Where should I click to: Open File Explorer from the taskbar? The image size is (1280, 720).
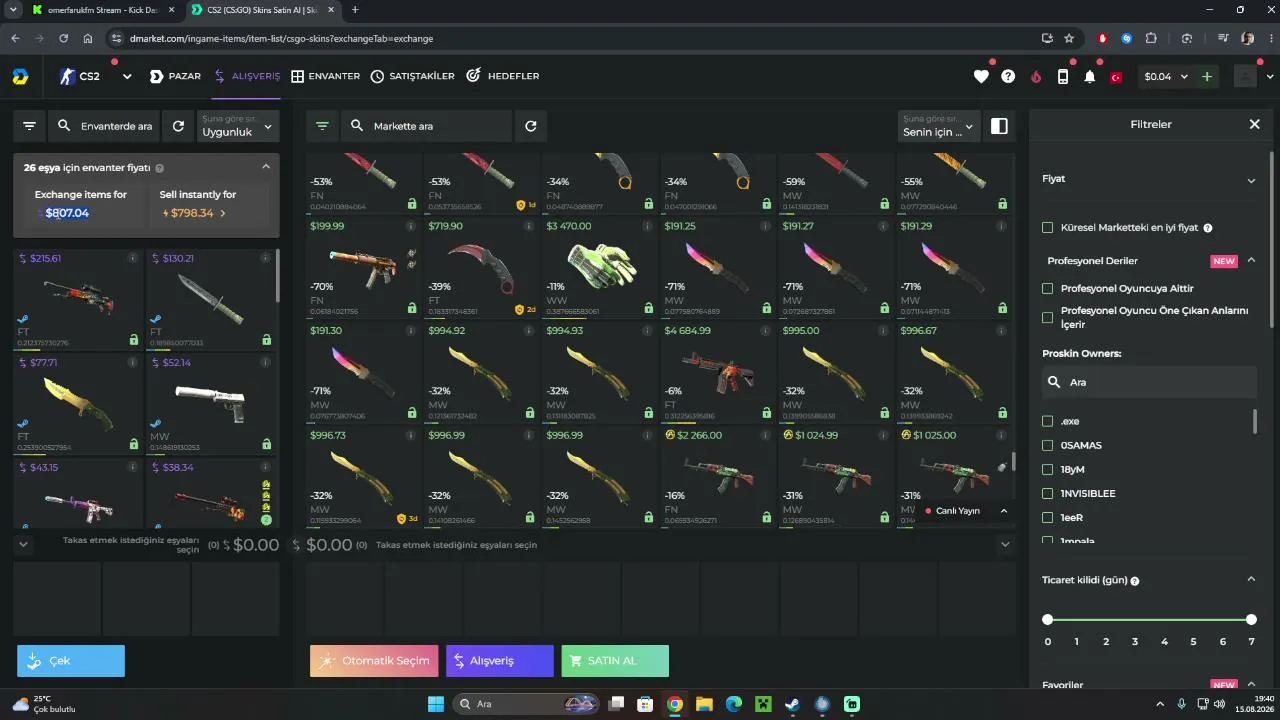(704, 704)
